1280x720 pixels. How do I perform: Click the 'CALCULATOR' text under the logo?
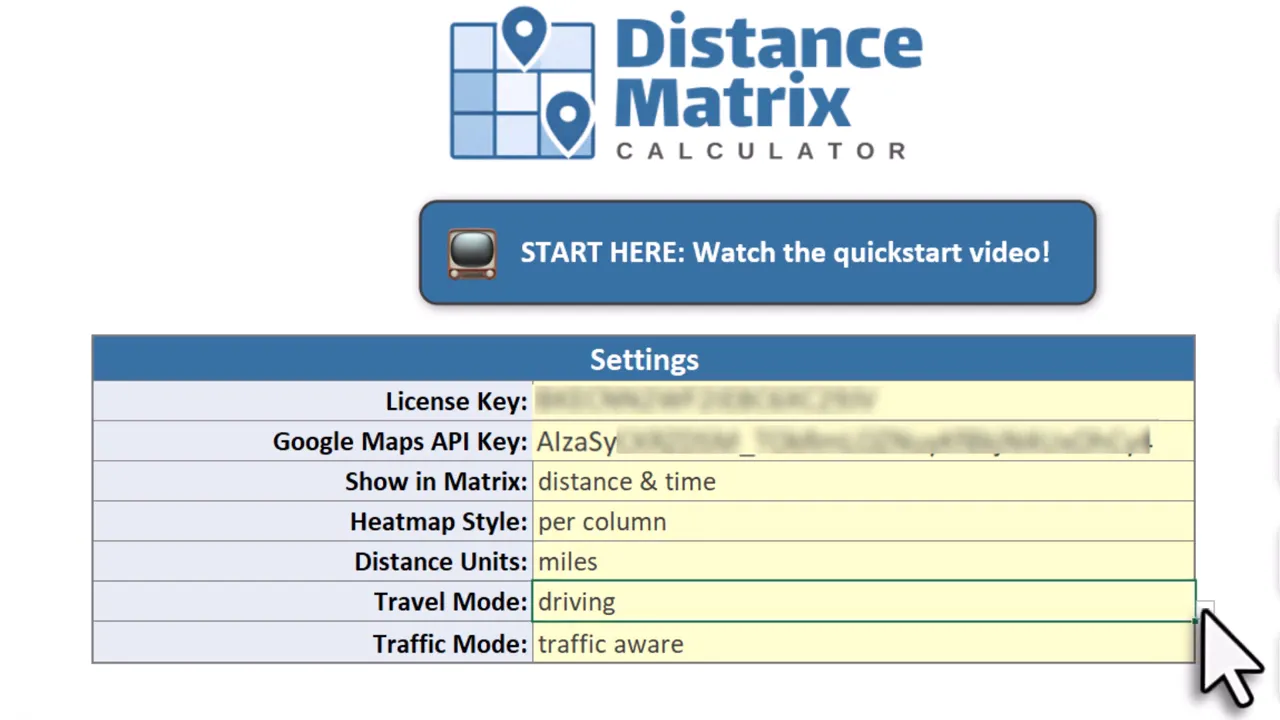click(763, 151)
